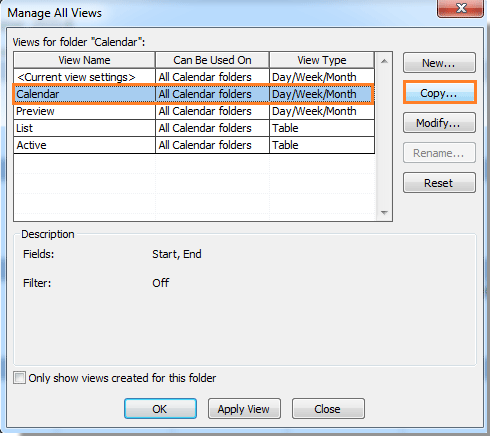
Task: Click the Can Be Used On column header
Action: coord(212,60)
